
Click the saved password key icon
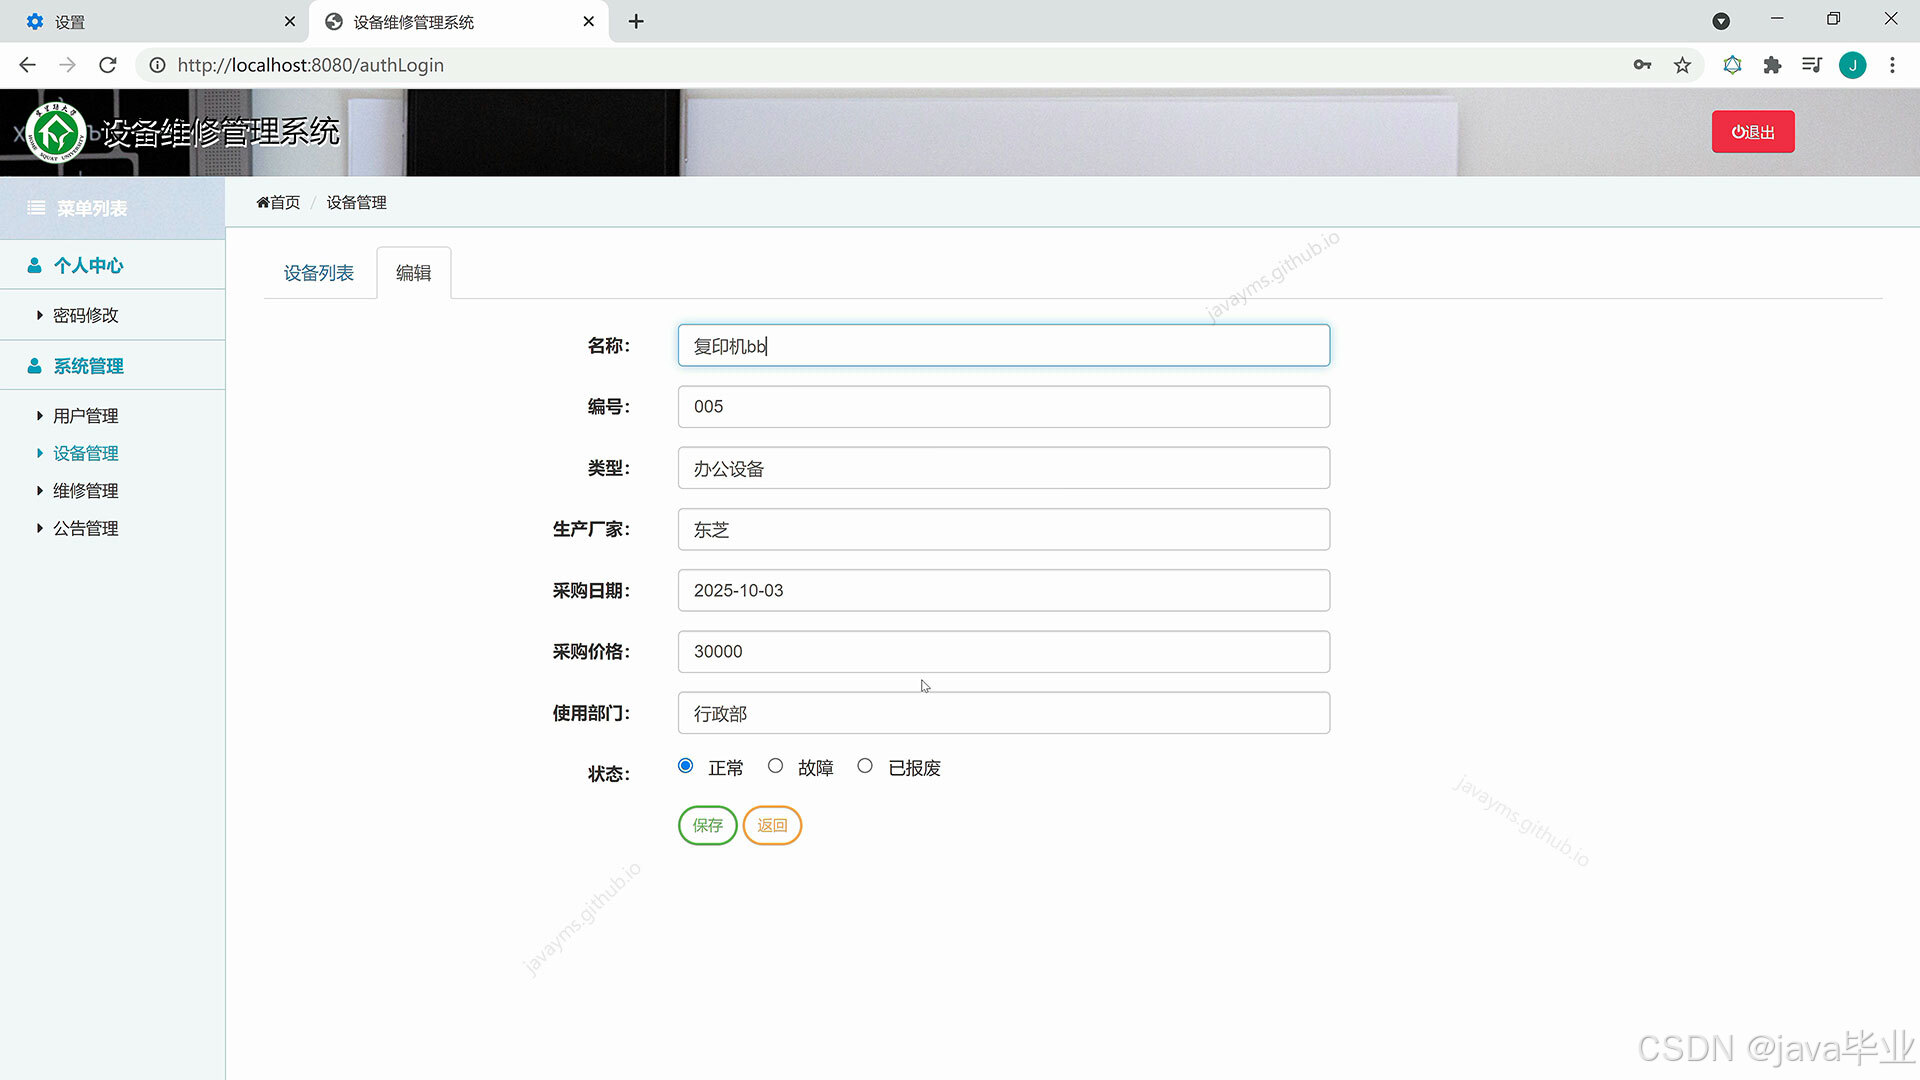1642,65
